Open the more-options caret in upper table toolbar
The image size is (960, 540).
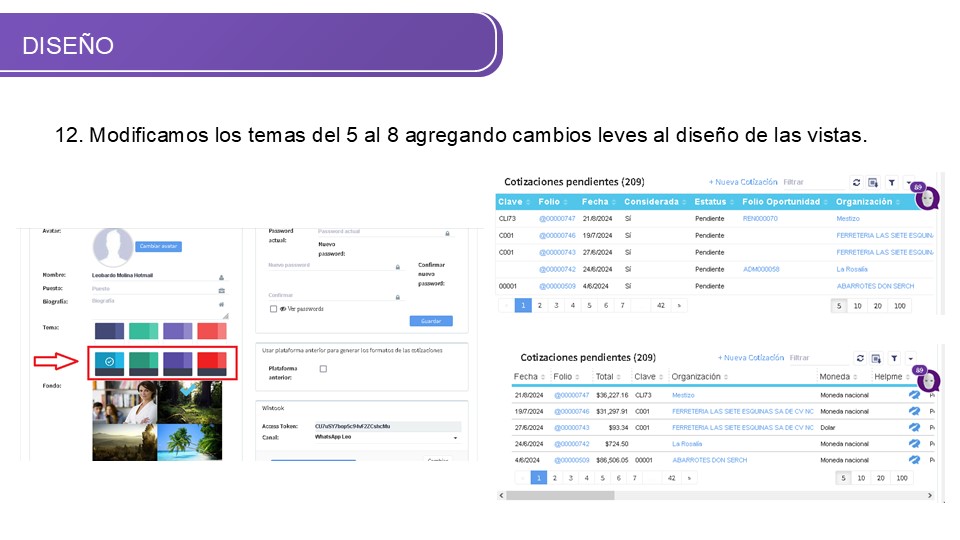909,182
